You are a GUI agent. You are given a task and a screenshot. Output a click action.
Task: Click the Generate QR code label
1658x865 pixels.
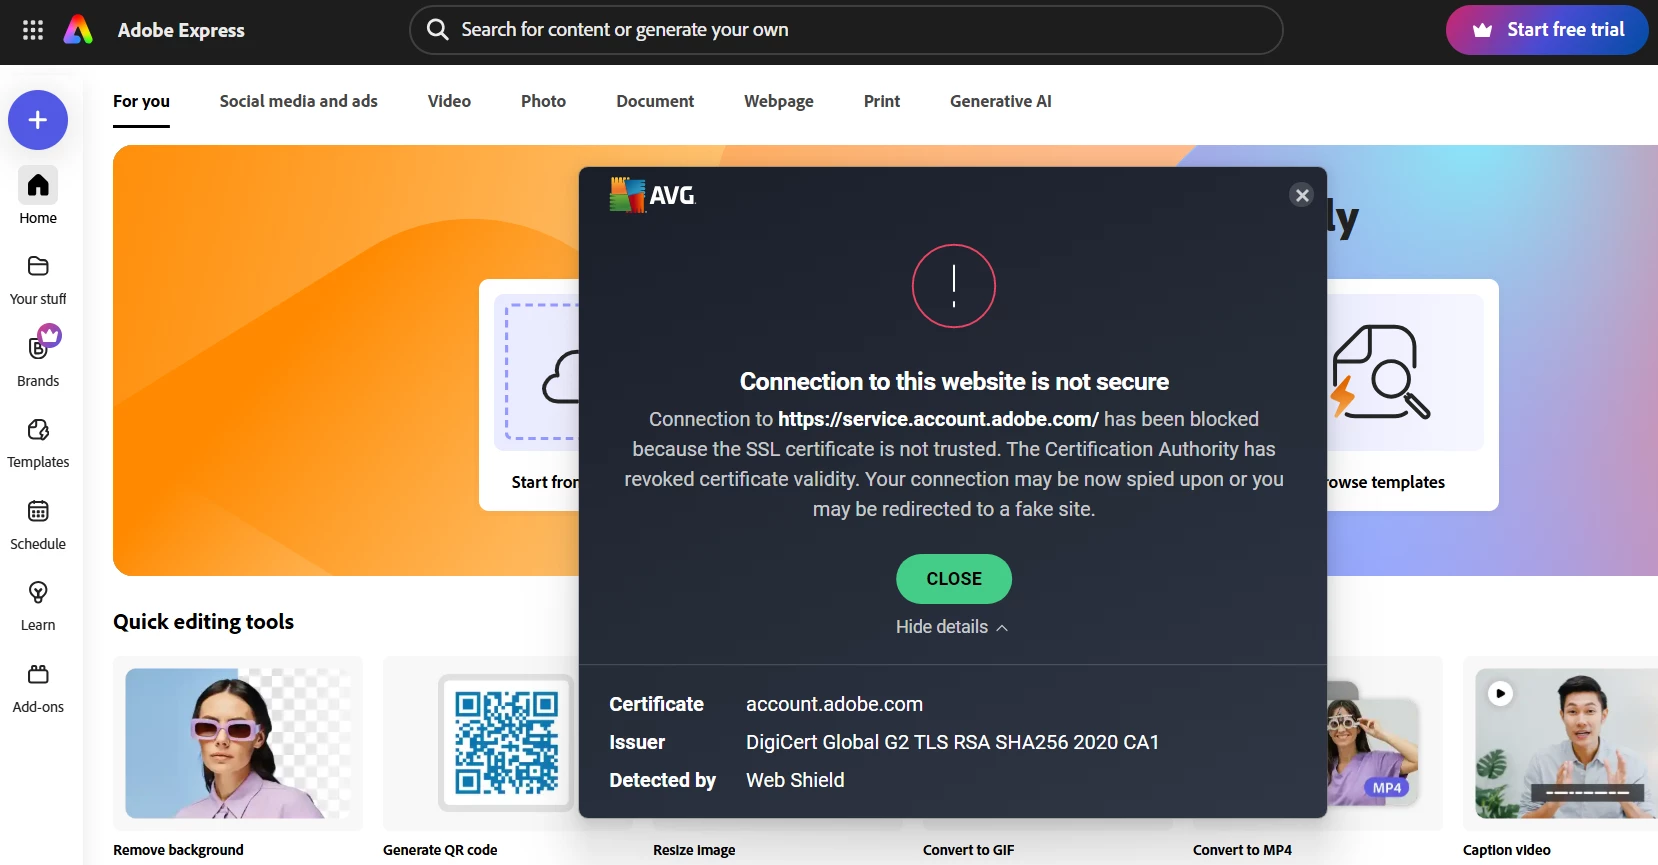coord(440,850)
